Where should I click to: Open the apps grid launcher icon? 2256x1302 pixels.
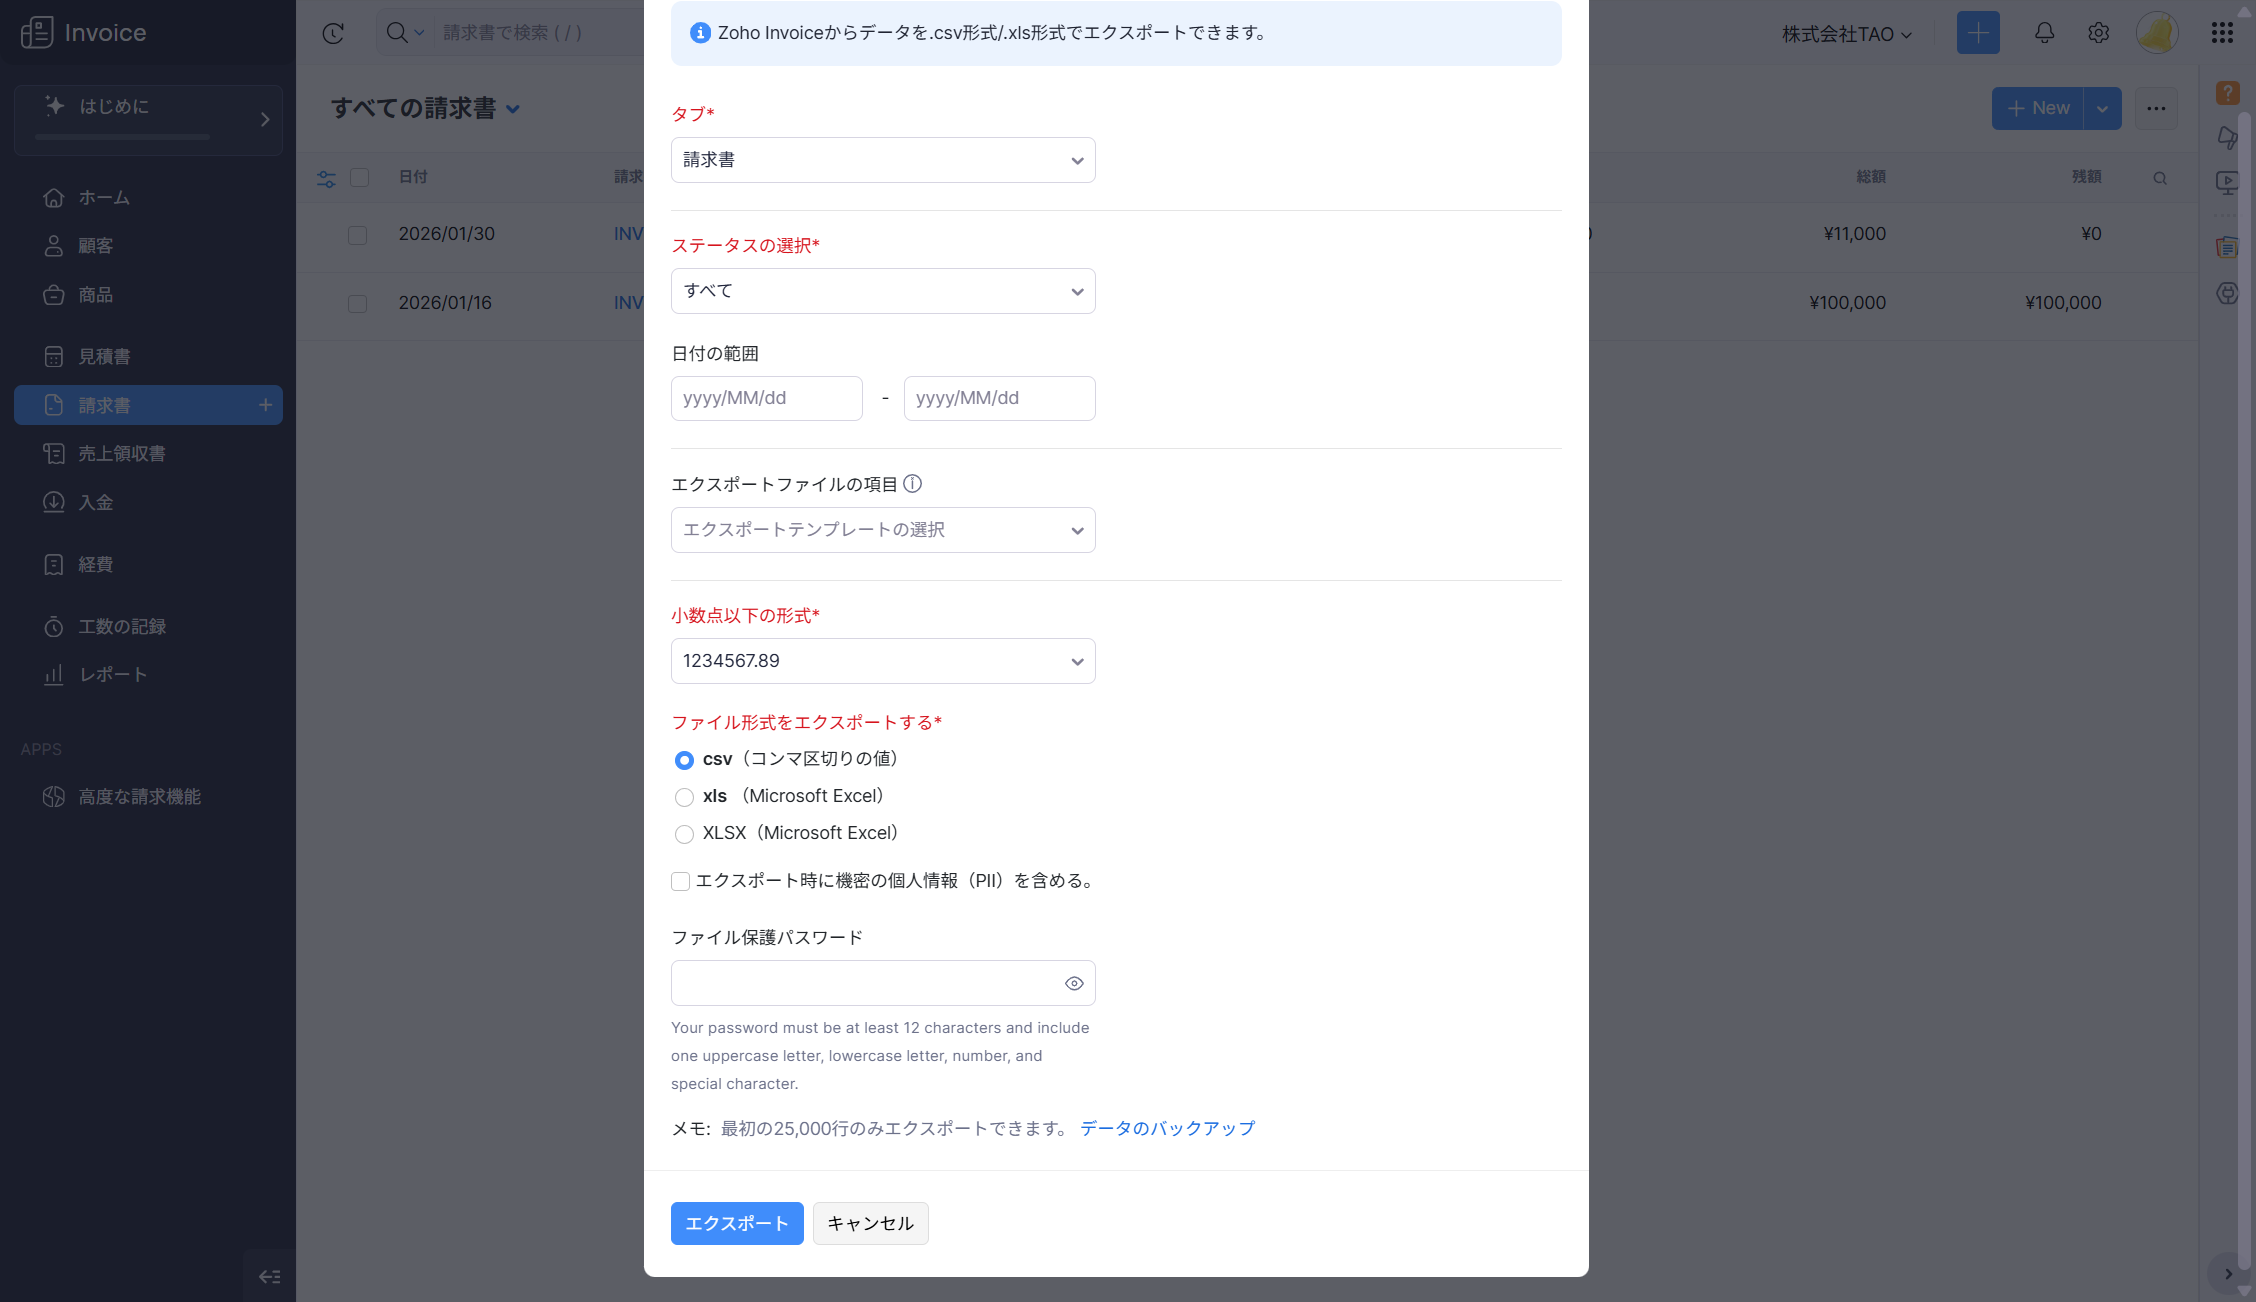tap(2222, 33)
